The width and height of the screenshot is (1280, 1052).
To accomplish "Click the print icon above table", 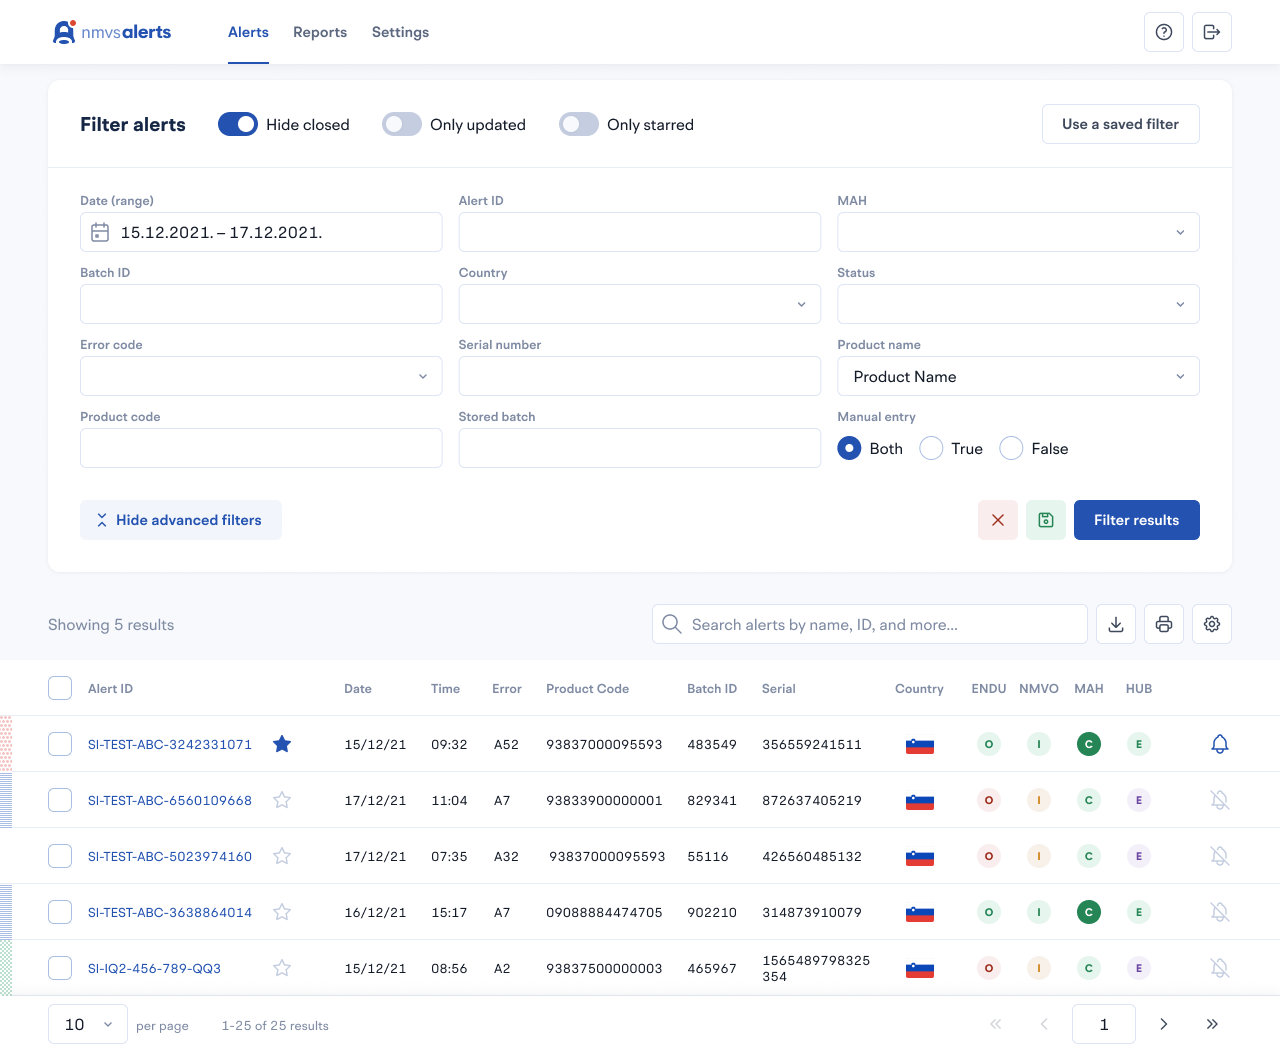I will pos(1164,624).
